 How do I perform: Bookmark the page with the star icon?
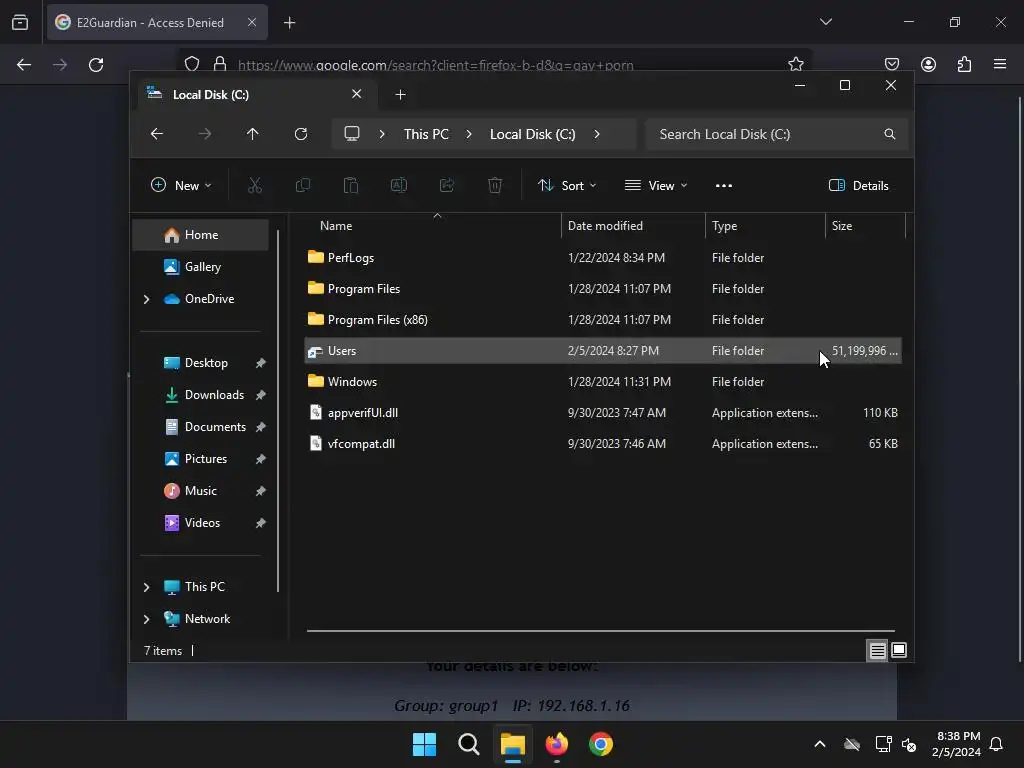point(795,64)
